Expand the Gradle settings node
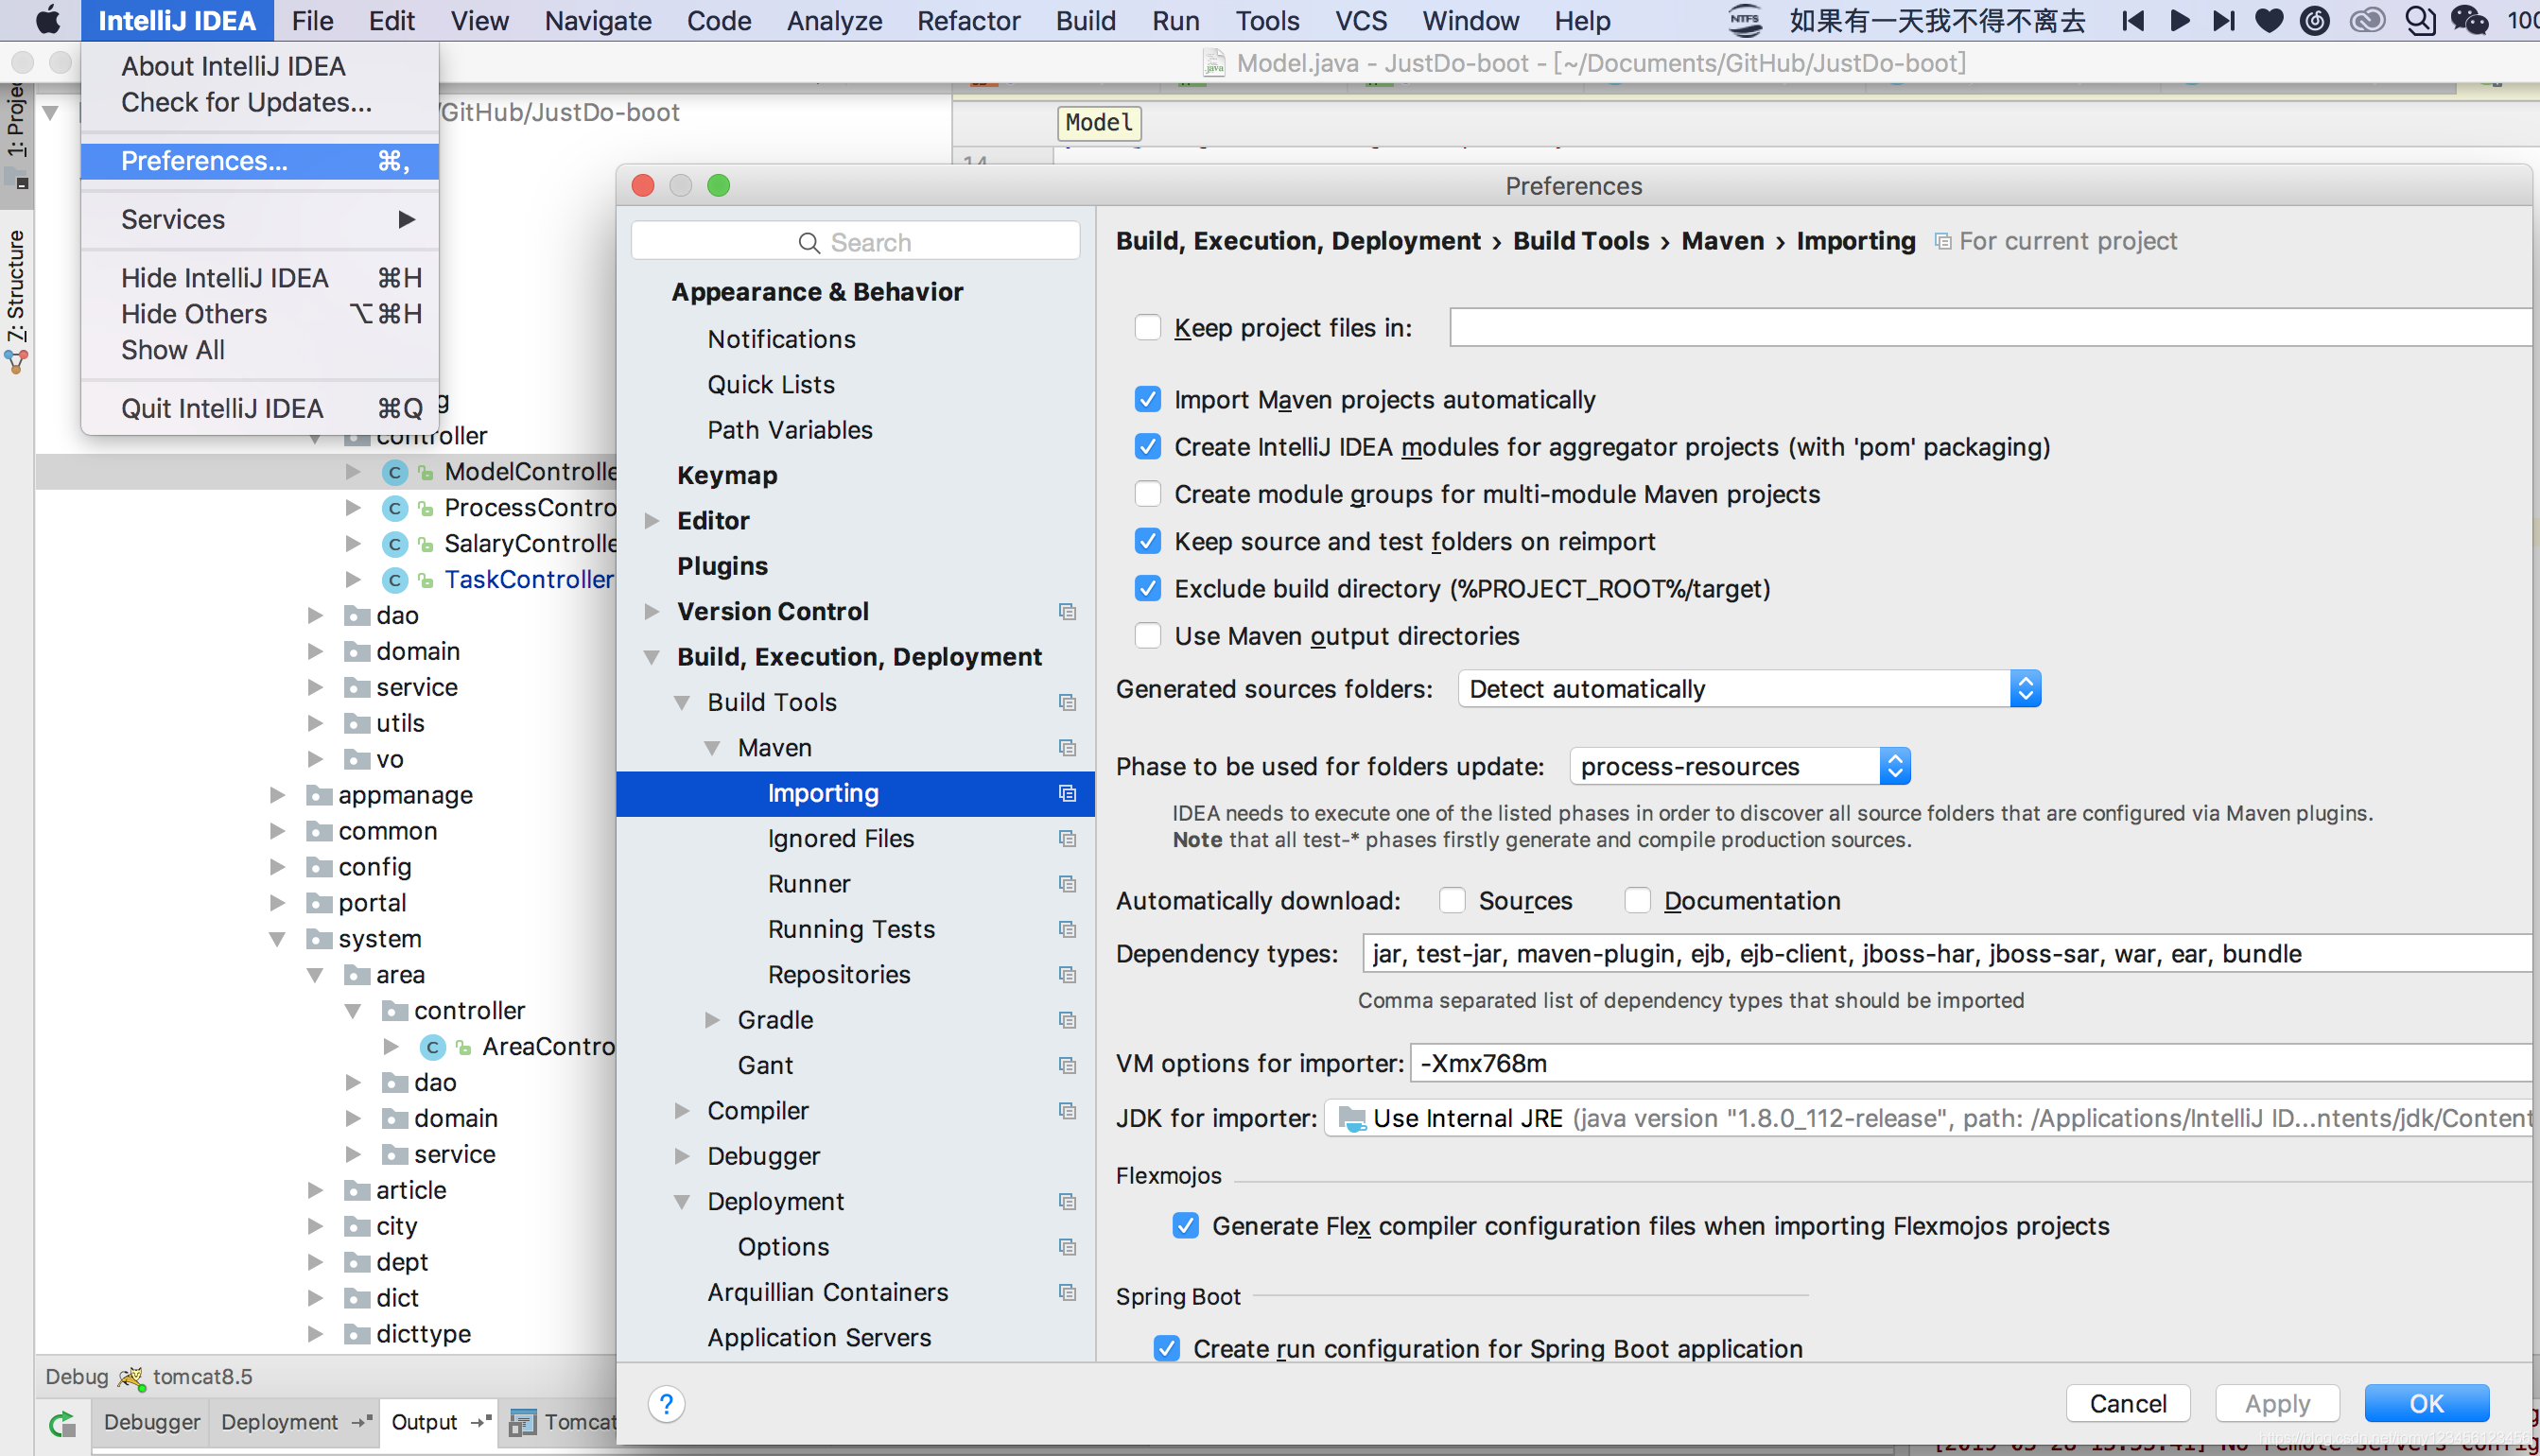This screenshot has height=1456, width=2540. (713, 1020)
